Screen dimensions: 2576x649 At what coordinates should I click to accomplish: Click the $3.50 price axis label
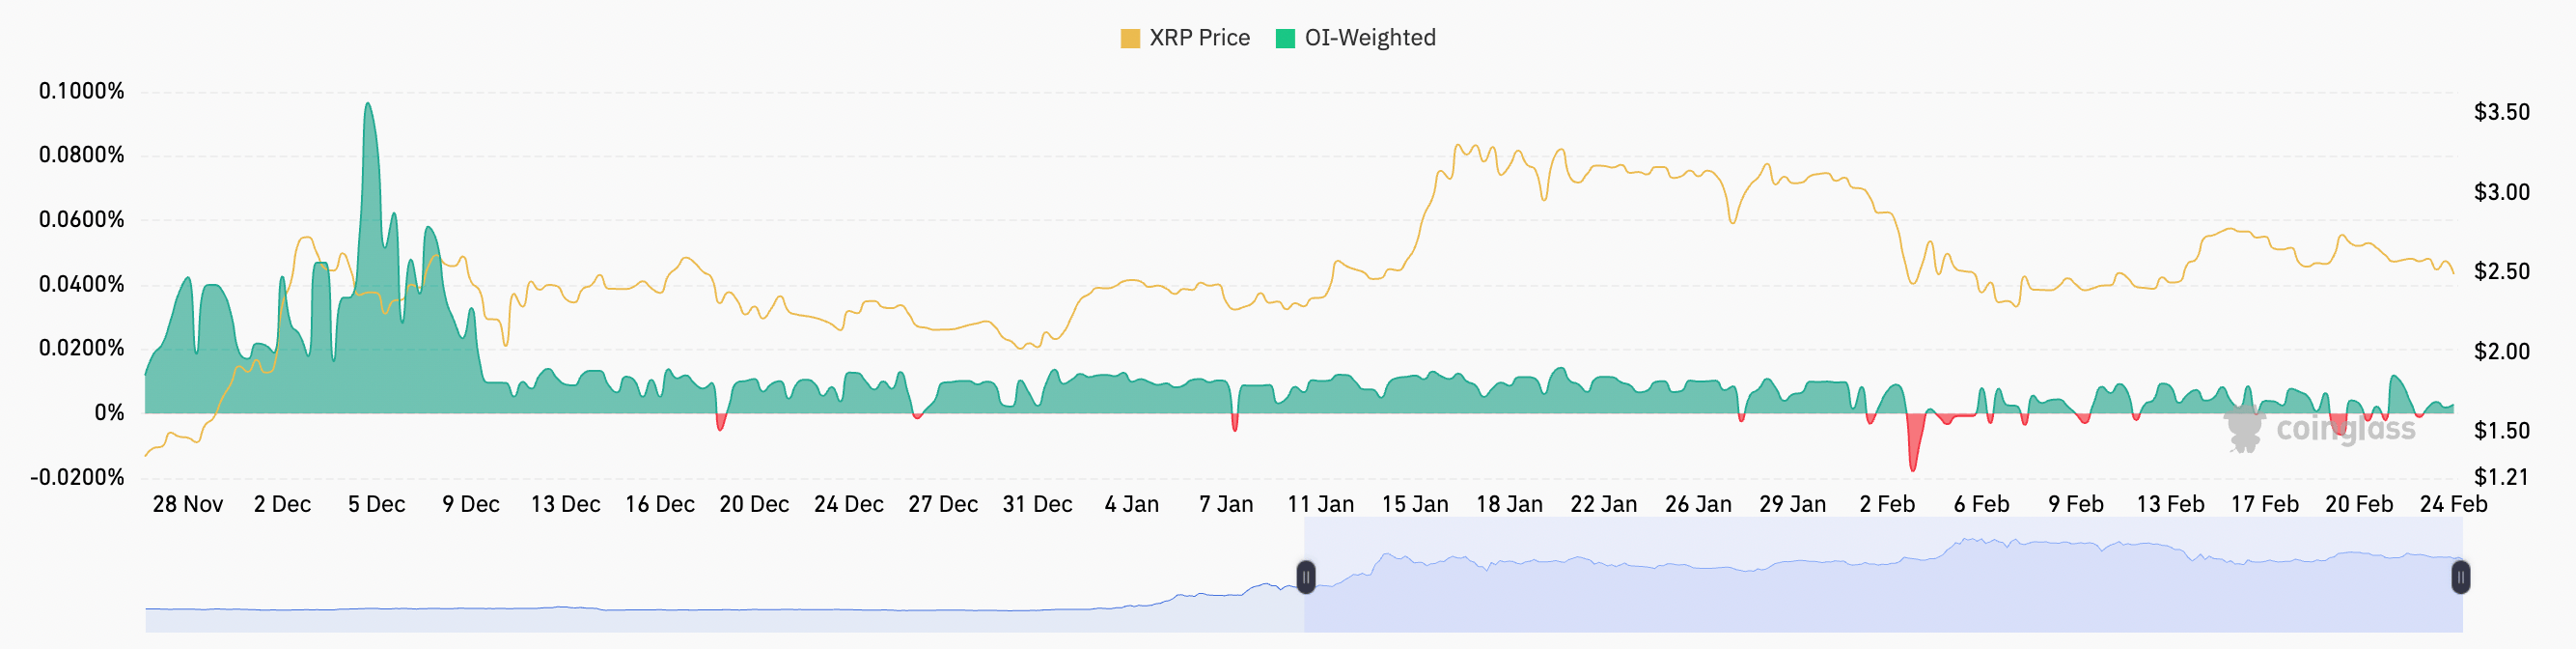point(2501,112)
